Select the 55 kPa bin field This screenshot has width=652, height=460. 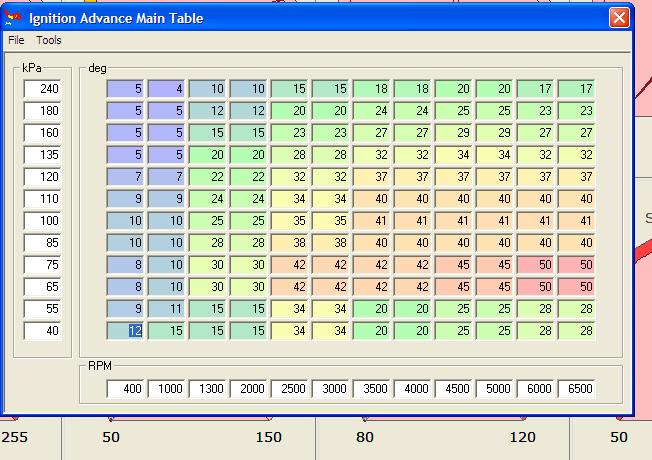42,309
